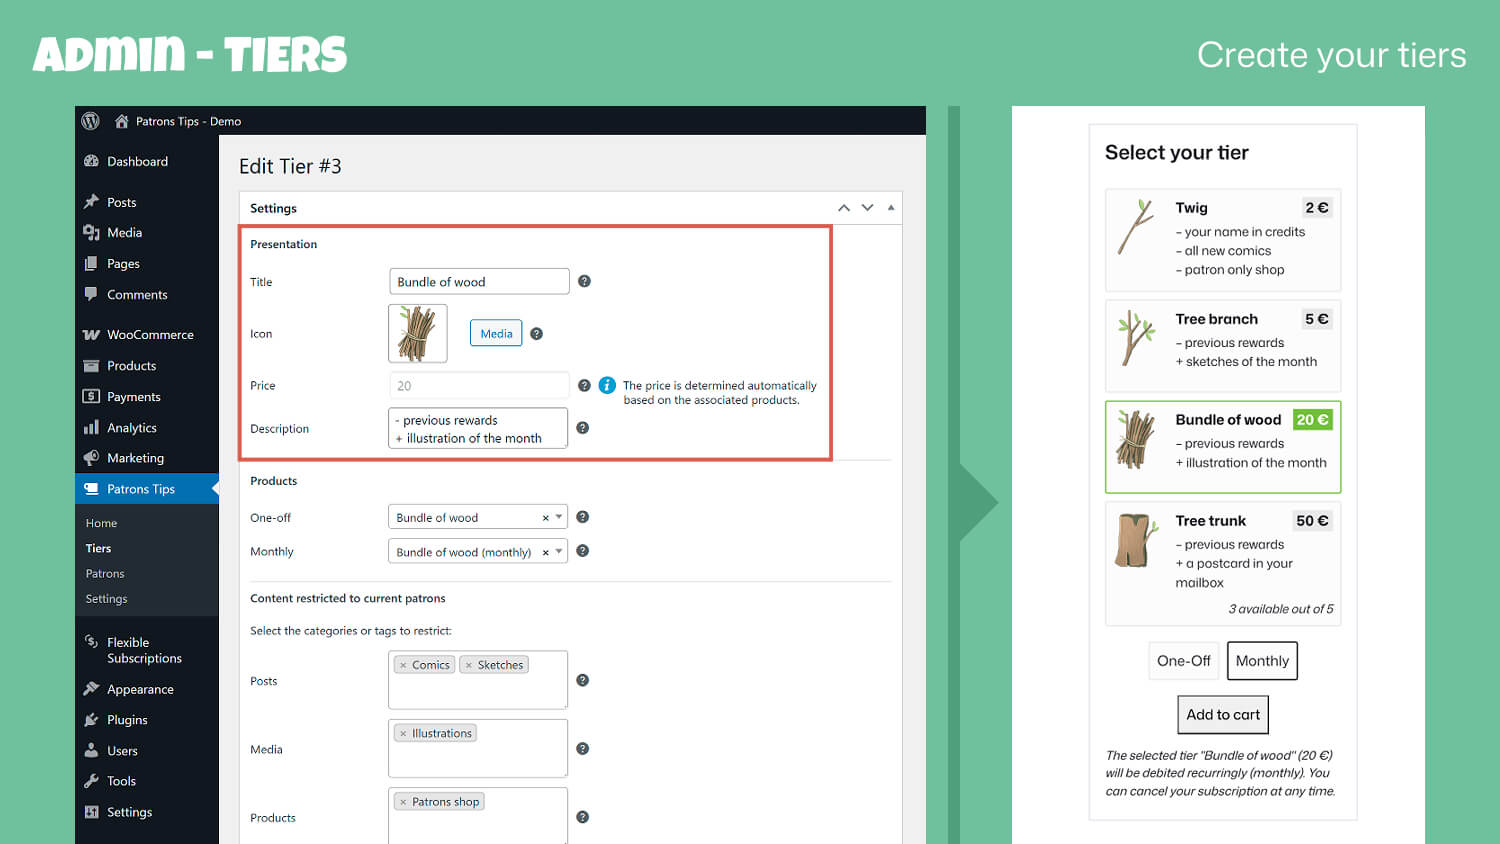Click the bottom Settings sidebar icon
This screenshot has height=844, width=1500.
point(91,811)
